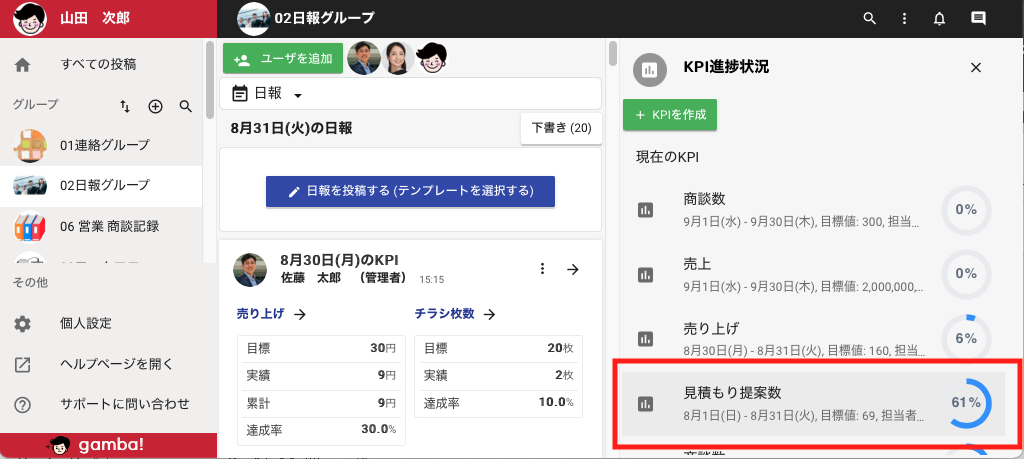Click 61% progress ring for 見積もり提案数
Image resolution: width=1024 pixels, height=459 pixels.
coord(966,403)
